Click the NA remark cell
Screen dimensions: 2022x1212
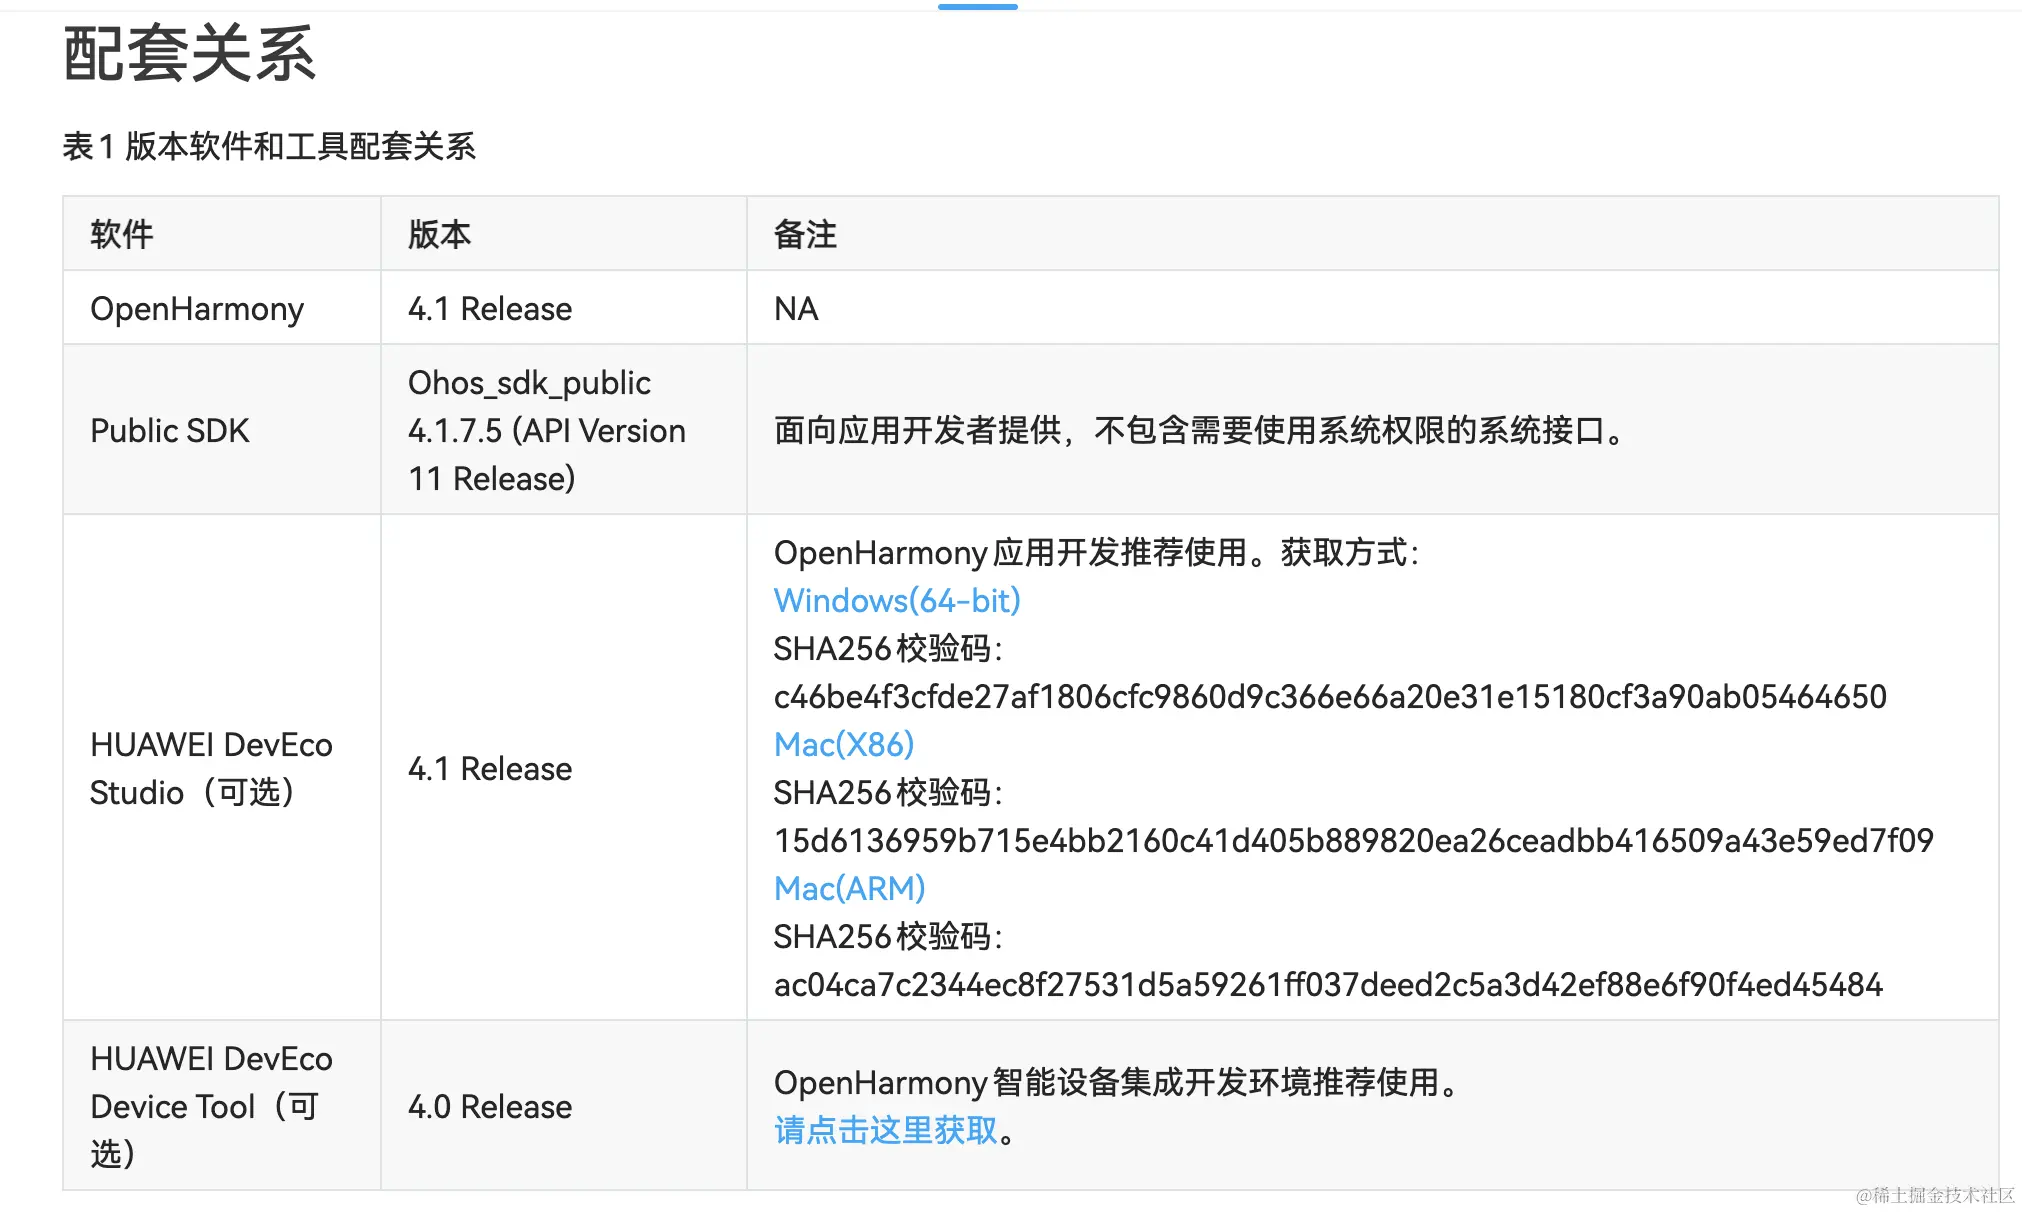[796, 309]
